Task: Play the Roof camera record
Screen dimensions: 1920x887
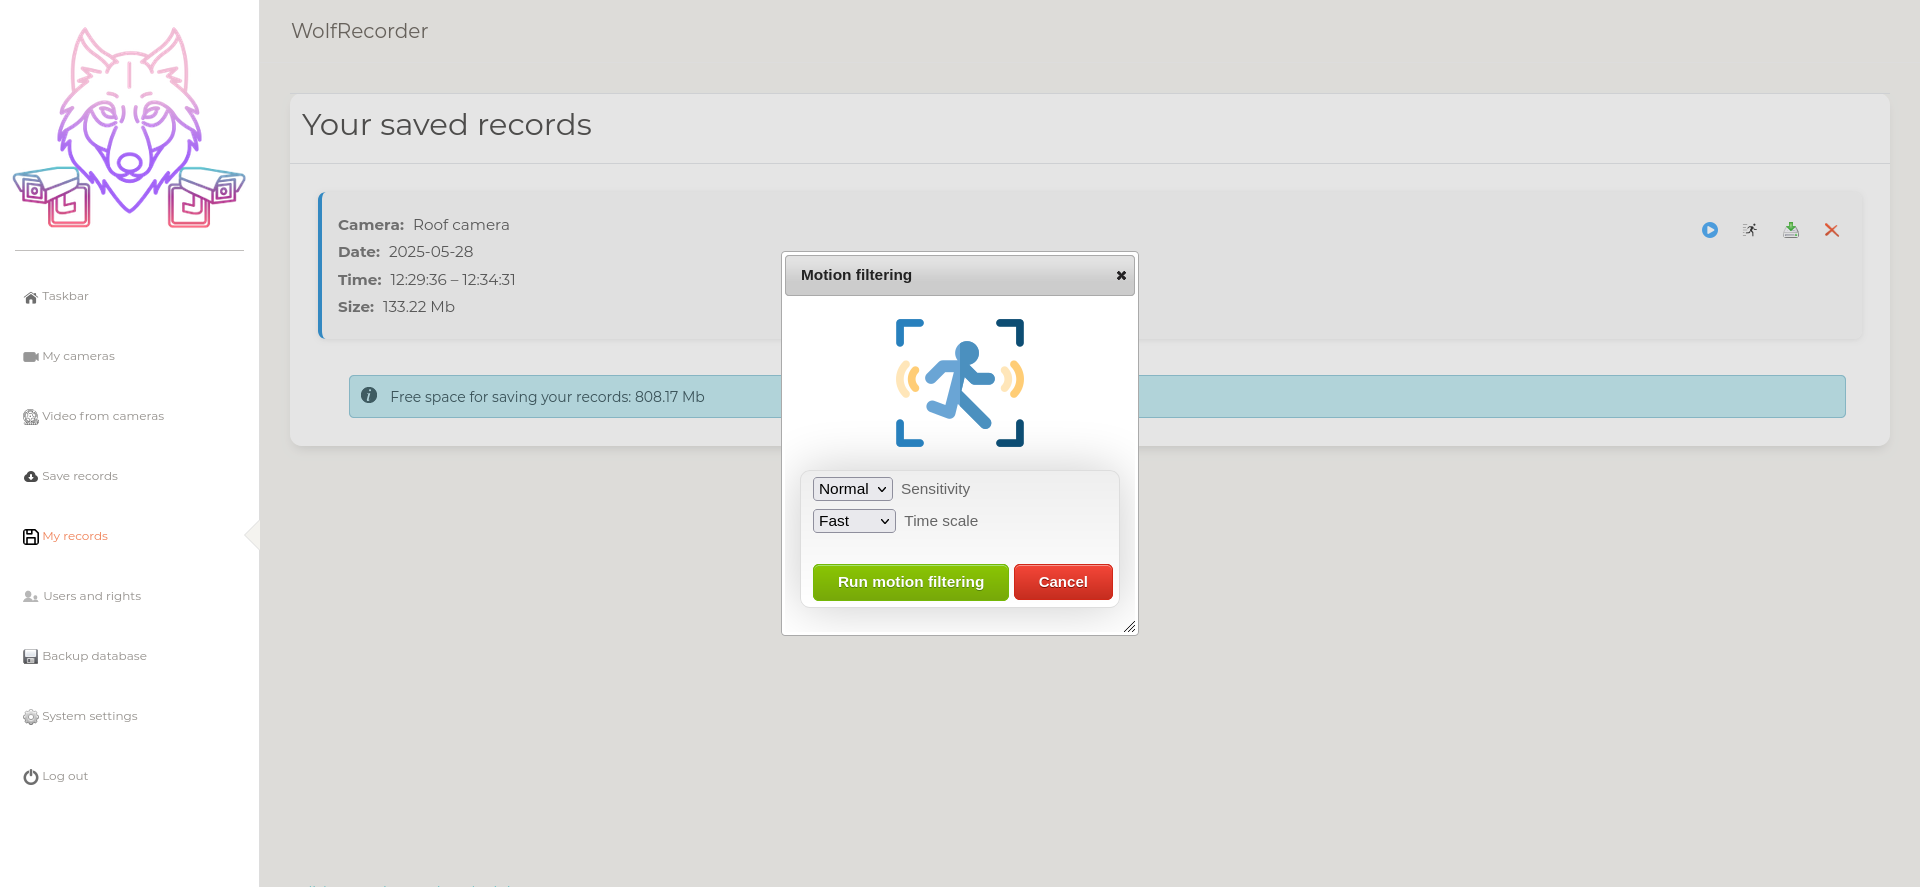Action: [x=1709, y=230]
